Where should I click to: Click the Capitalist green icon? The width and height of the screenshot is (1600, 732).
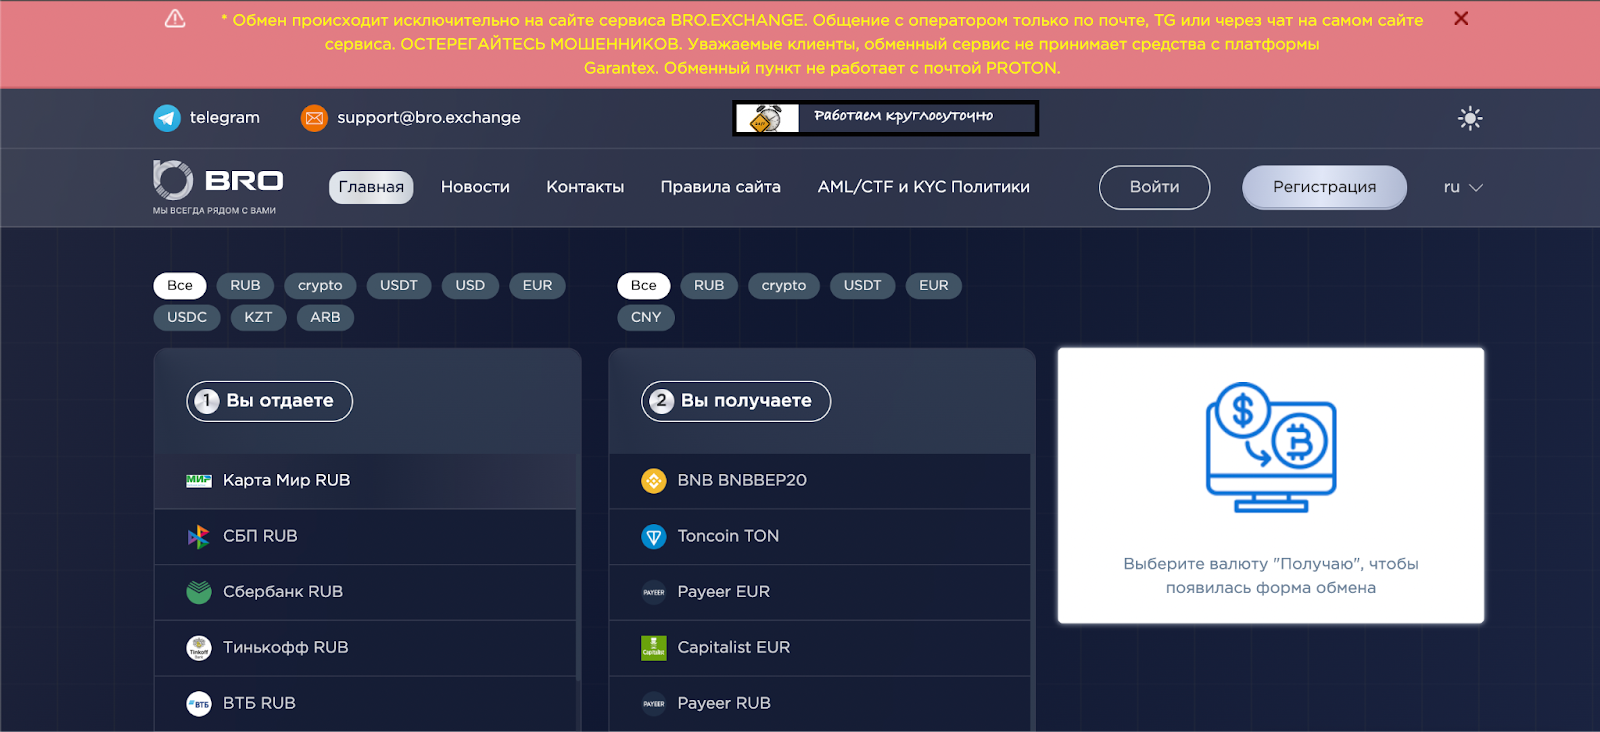point(654,648)
